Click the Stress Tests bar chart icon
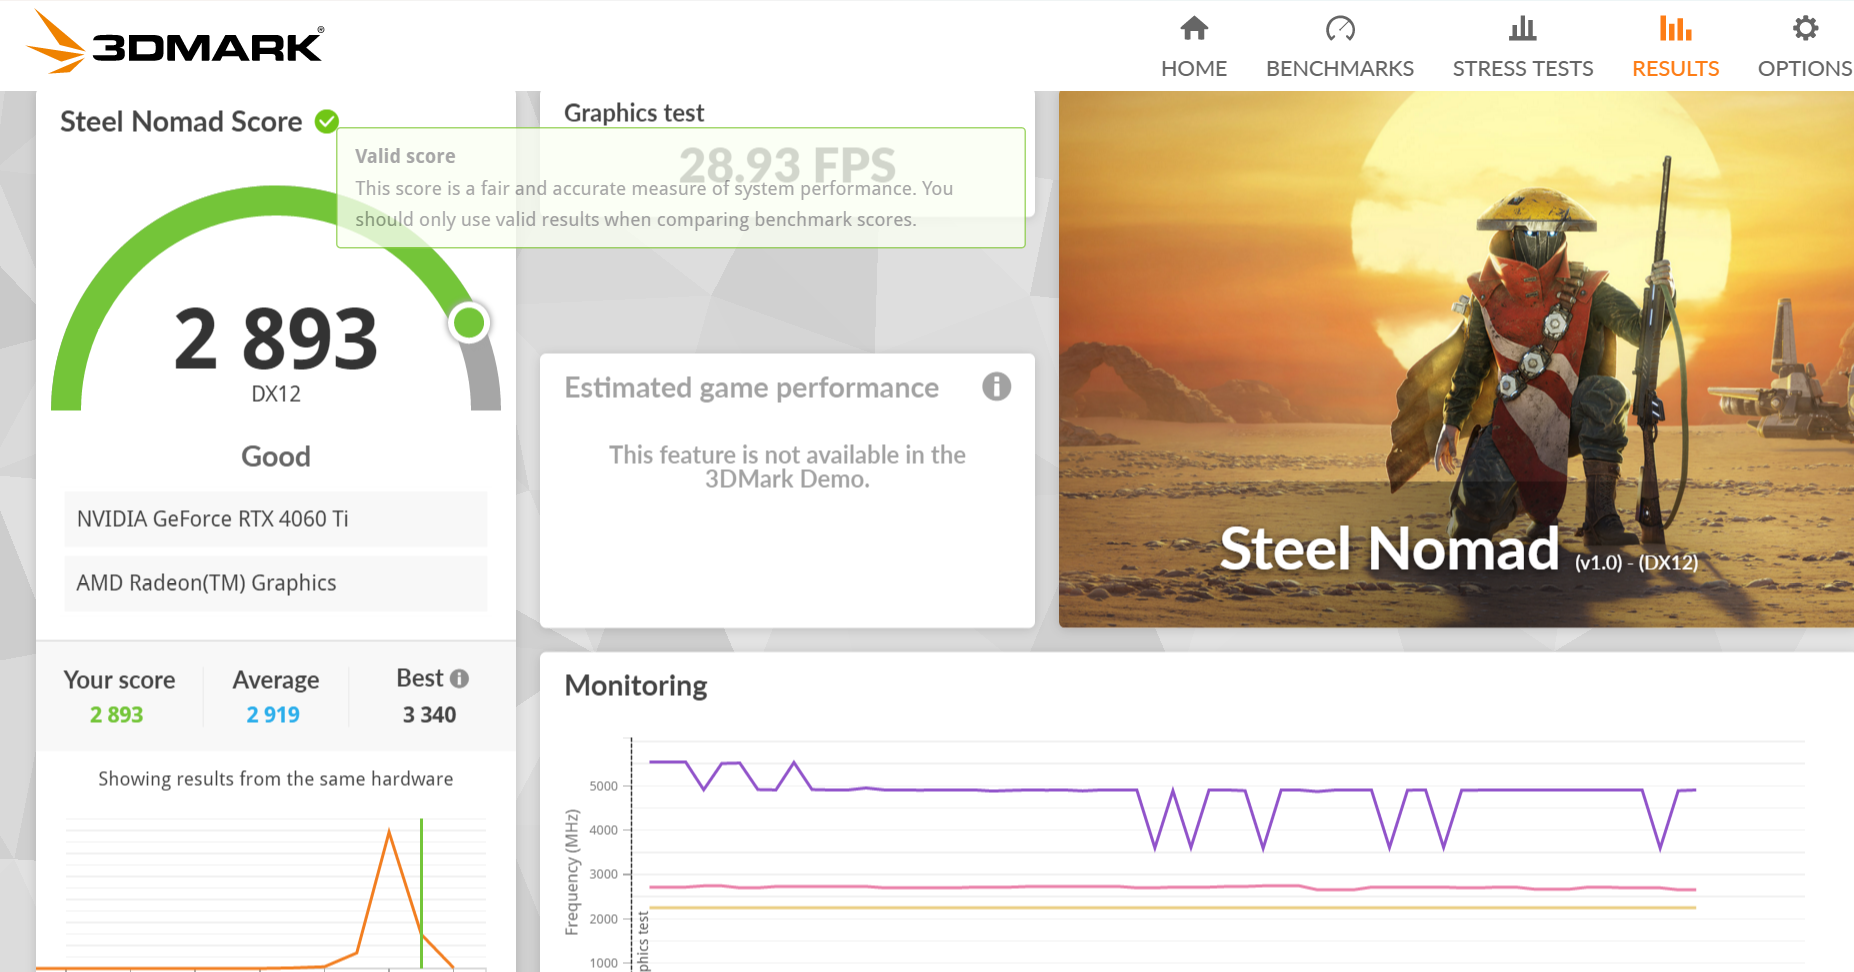1854x972 pixels. coord(1523,28)
